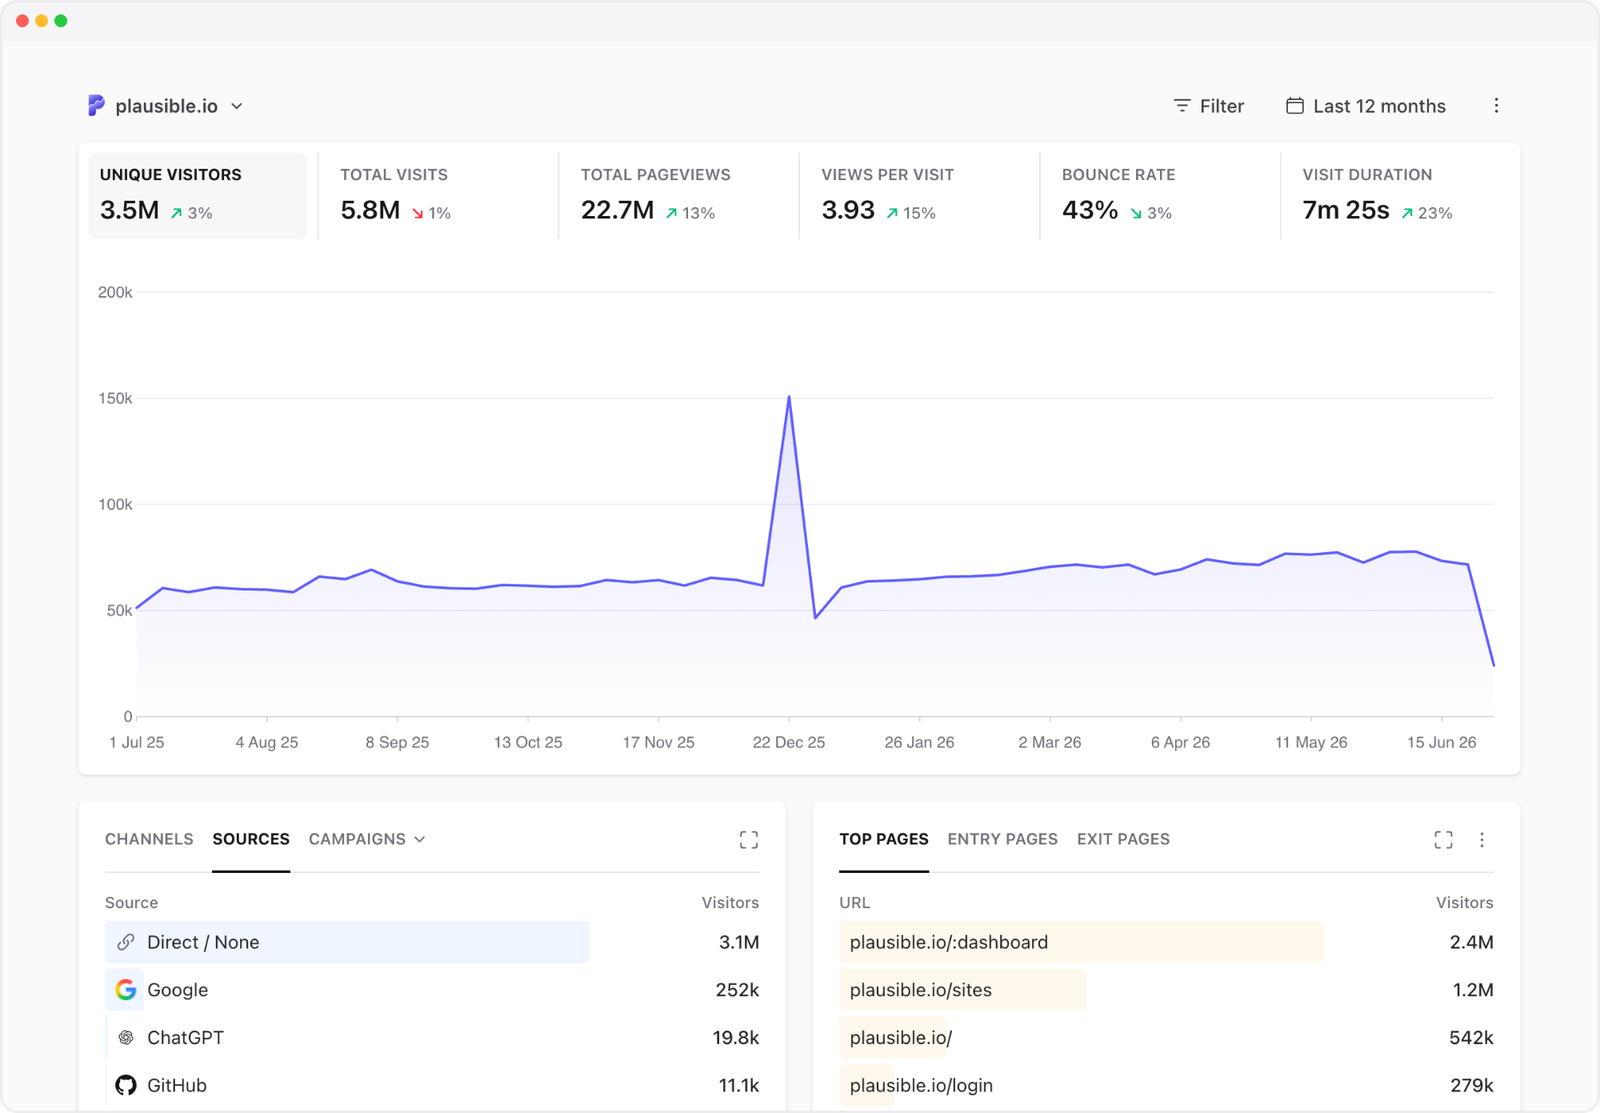Open the top-right three-dot options menu

(1496, 106)
